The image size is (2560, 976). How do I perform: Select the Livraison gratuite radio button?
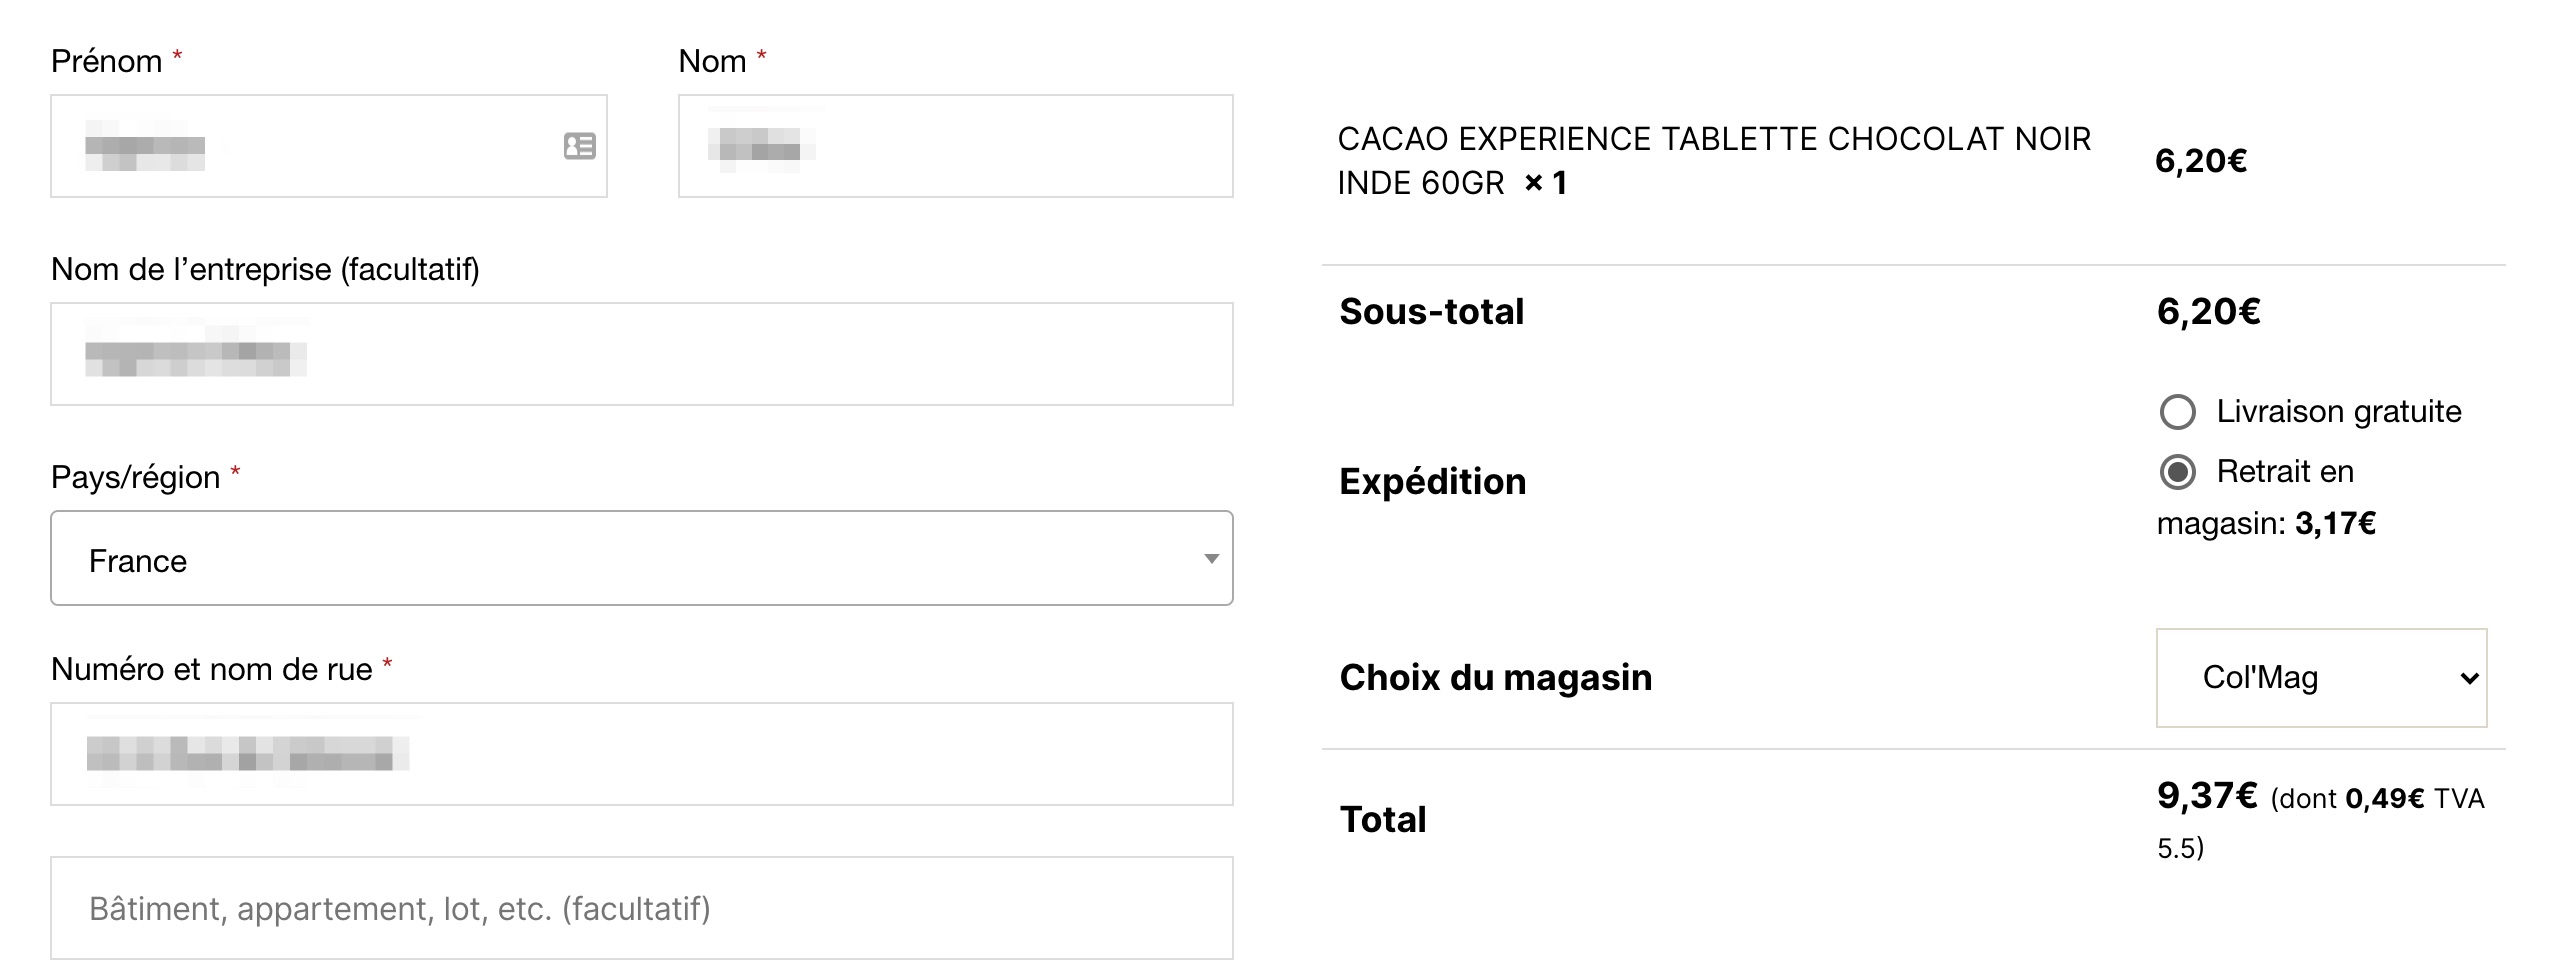point(2177,412)
